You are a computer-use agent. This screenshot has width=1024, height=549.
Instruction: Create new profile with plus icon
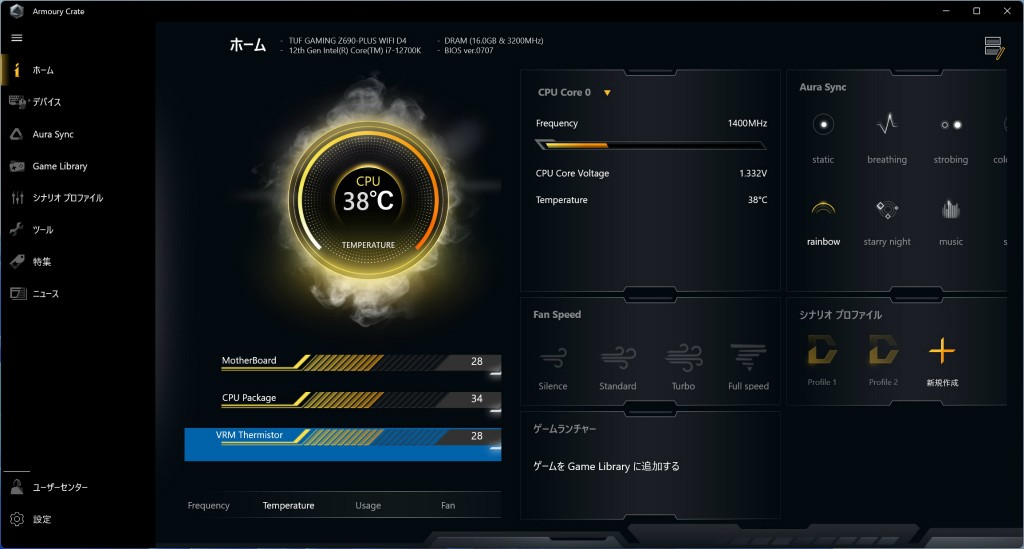[x=942, y=351]
